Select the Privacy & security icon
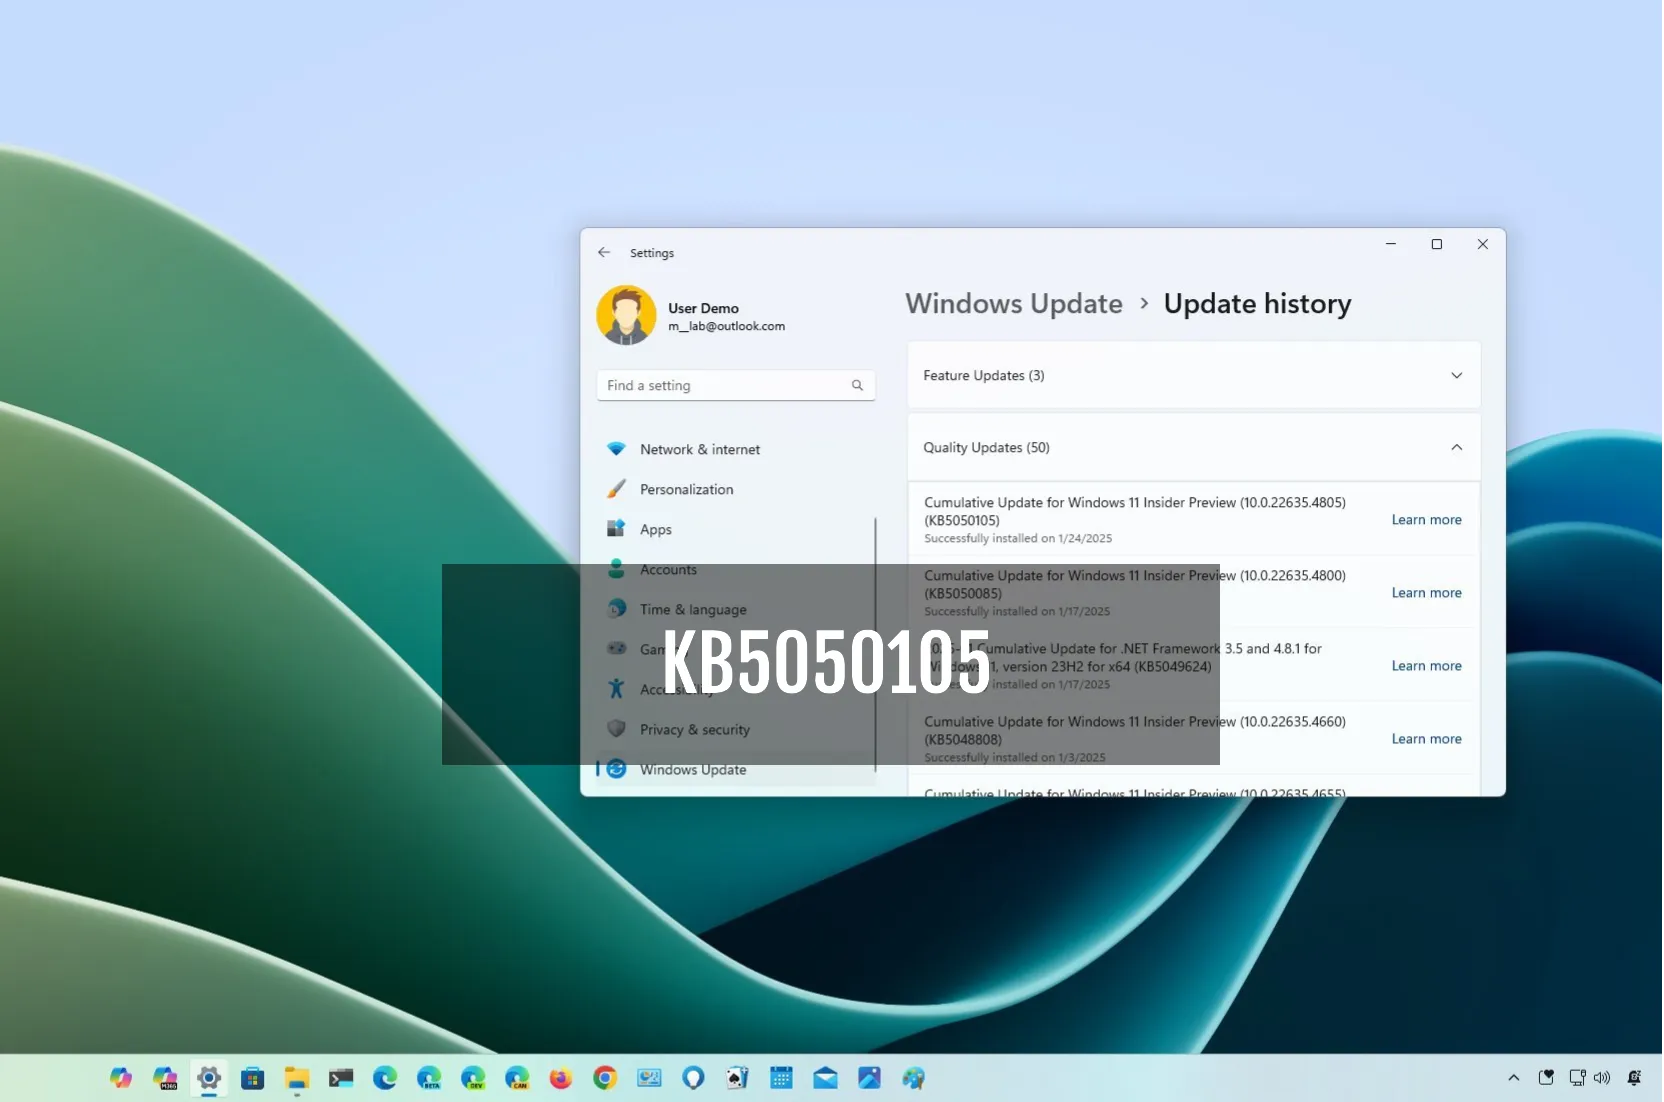Viewport: 1664px width, 1102px height. click(x=616, y=729)
